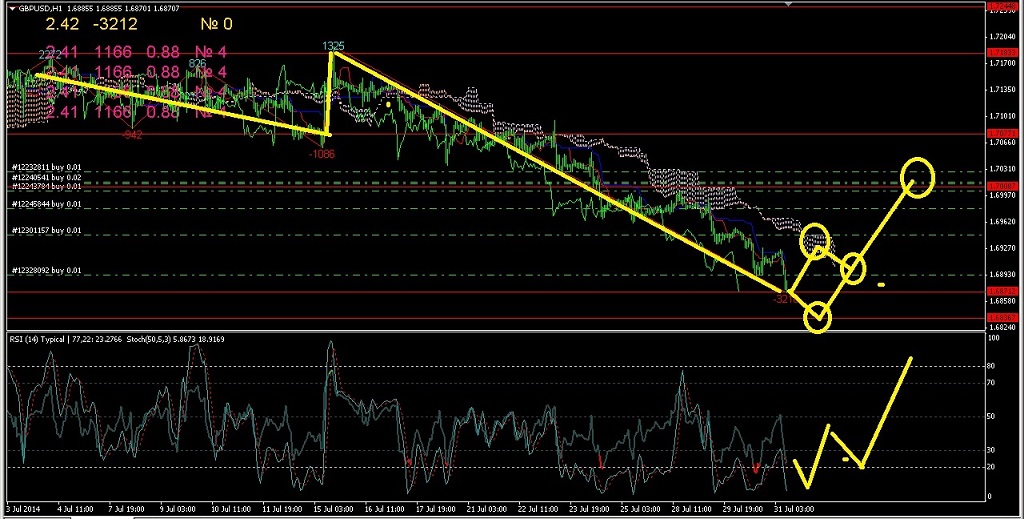Click the 1325 peak value label
Viewport: 1024px width, 519px height.
point(334,46)
